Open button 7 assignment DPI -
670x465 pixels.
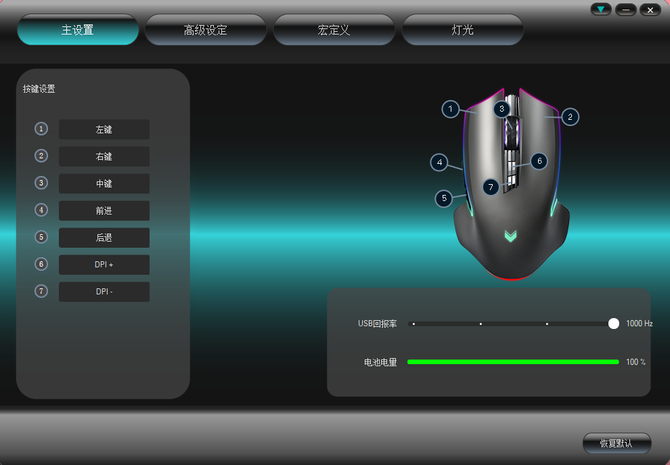coord(104,292)
